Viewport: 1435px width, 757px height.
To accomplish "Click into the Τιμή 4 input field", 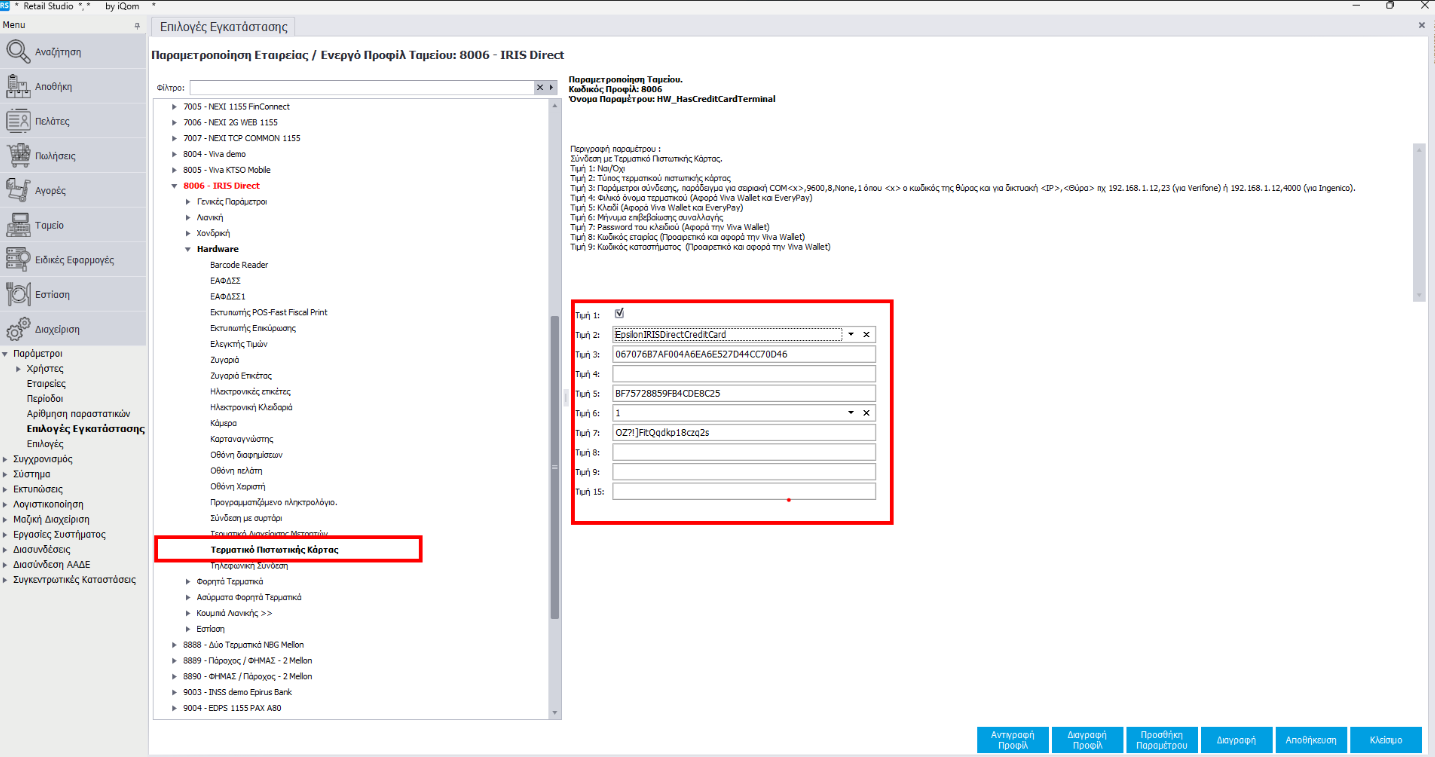I will 744,374.
